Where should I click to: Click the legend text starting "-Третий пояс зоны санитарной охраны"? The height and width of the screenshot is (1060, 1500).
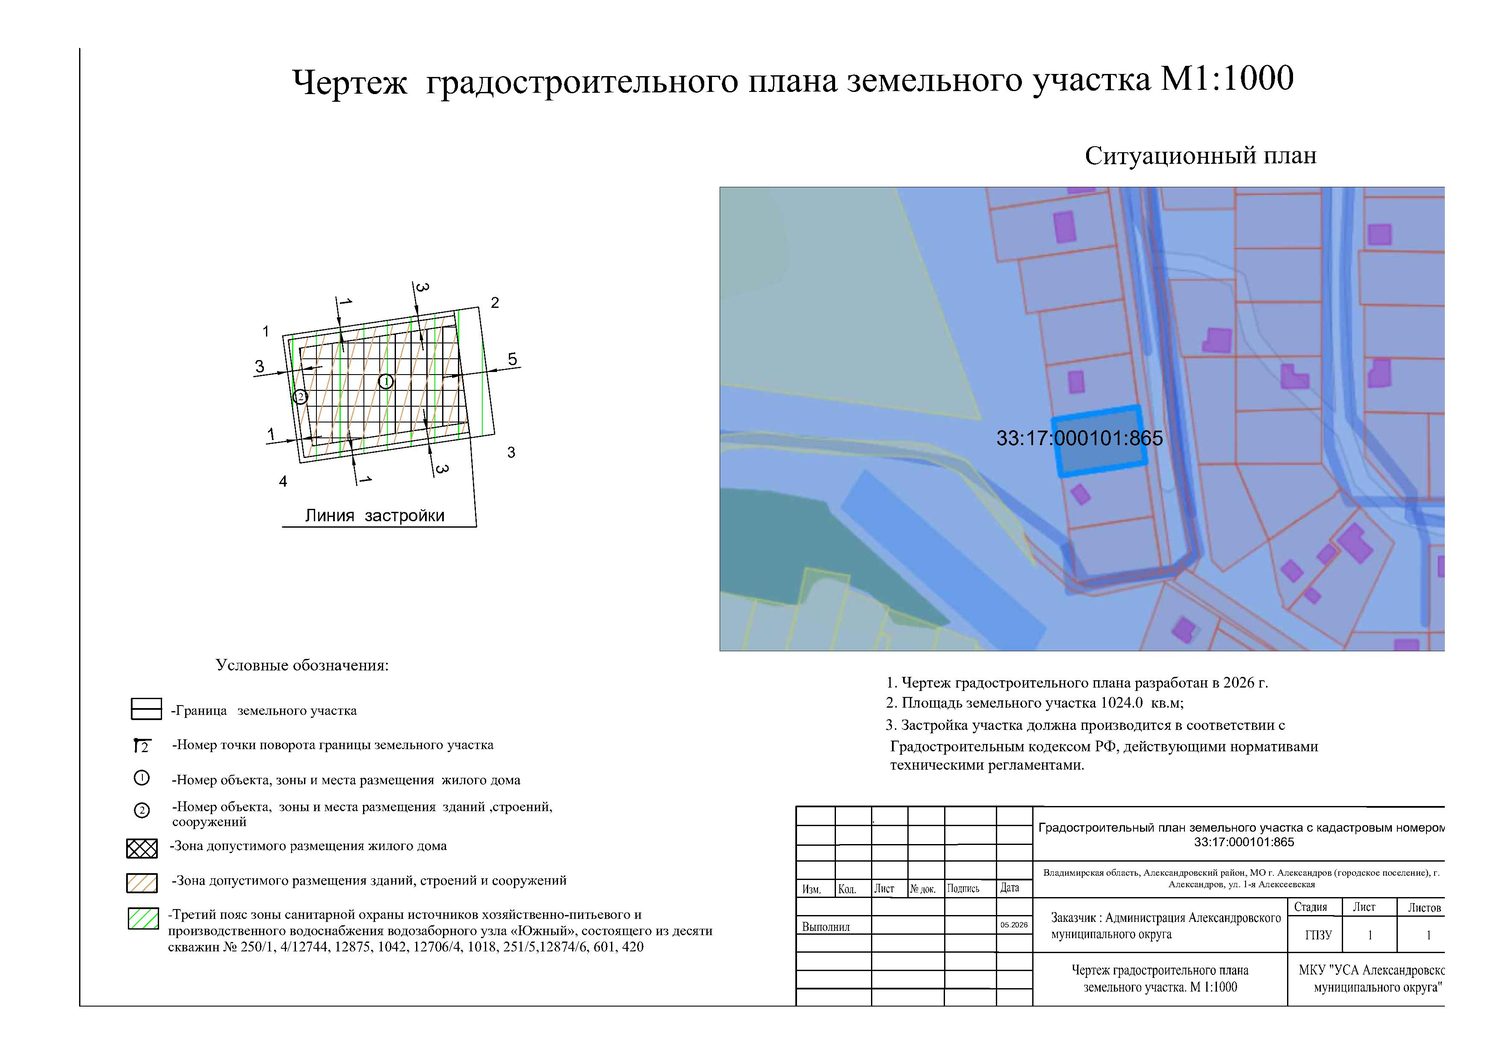pyautogui.click(x=440, y=930)
